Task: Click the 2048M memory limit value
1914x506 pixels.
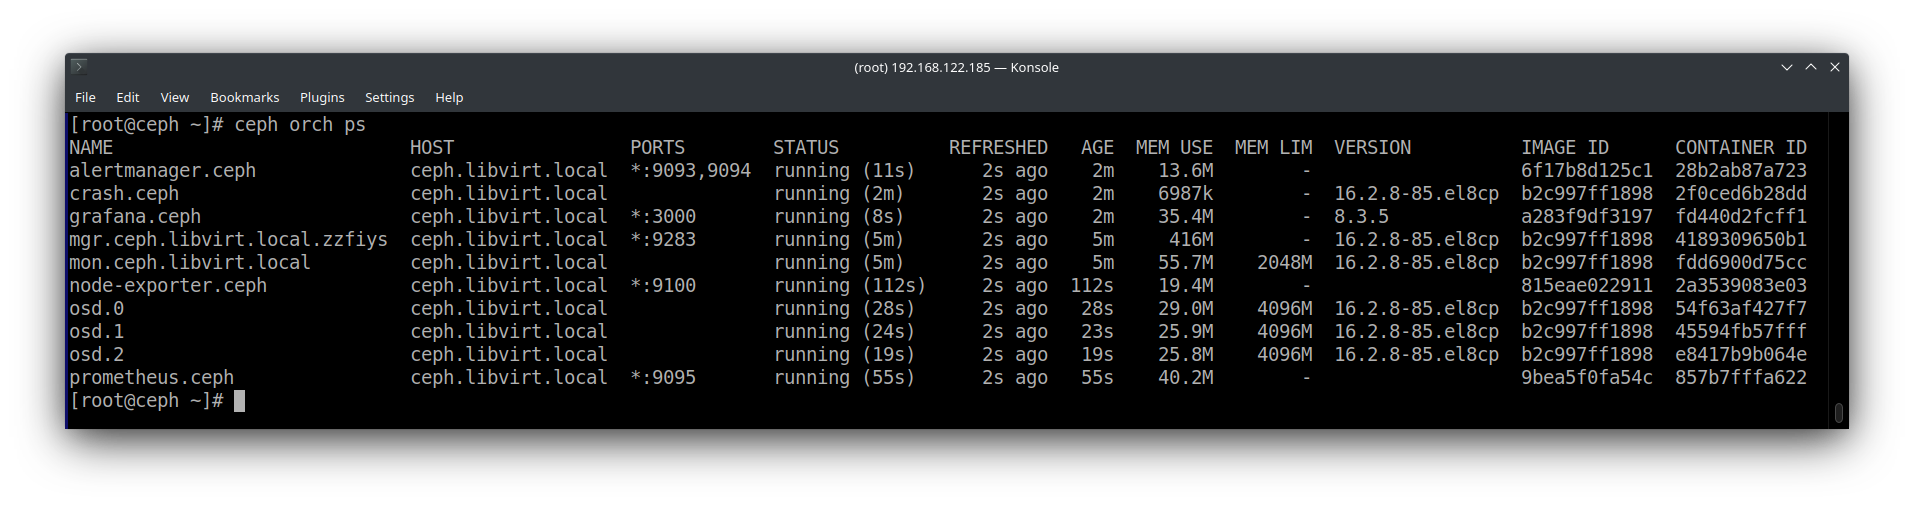Action: point(1284,263)
